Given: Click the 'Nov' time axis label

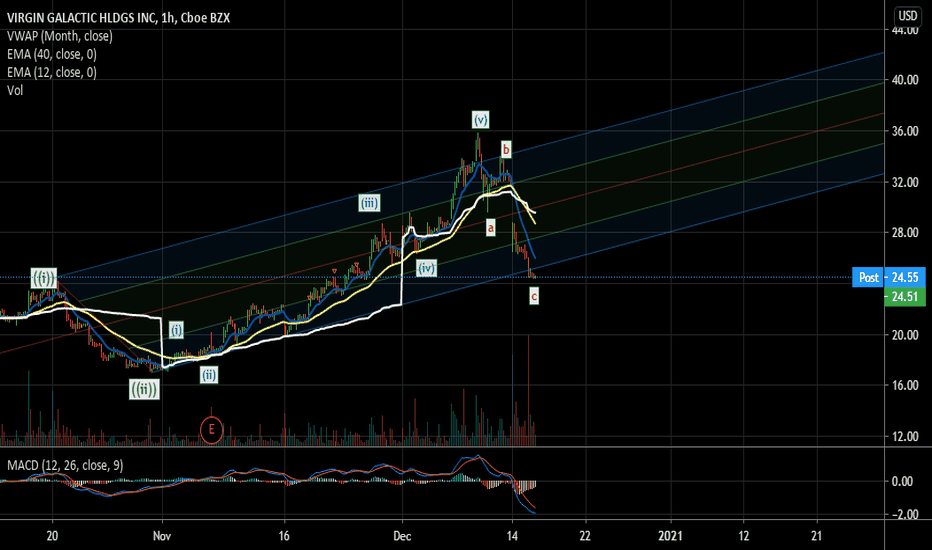Looking at the screenshot, I should [162, 536].
